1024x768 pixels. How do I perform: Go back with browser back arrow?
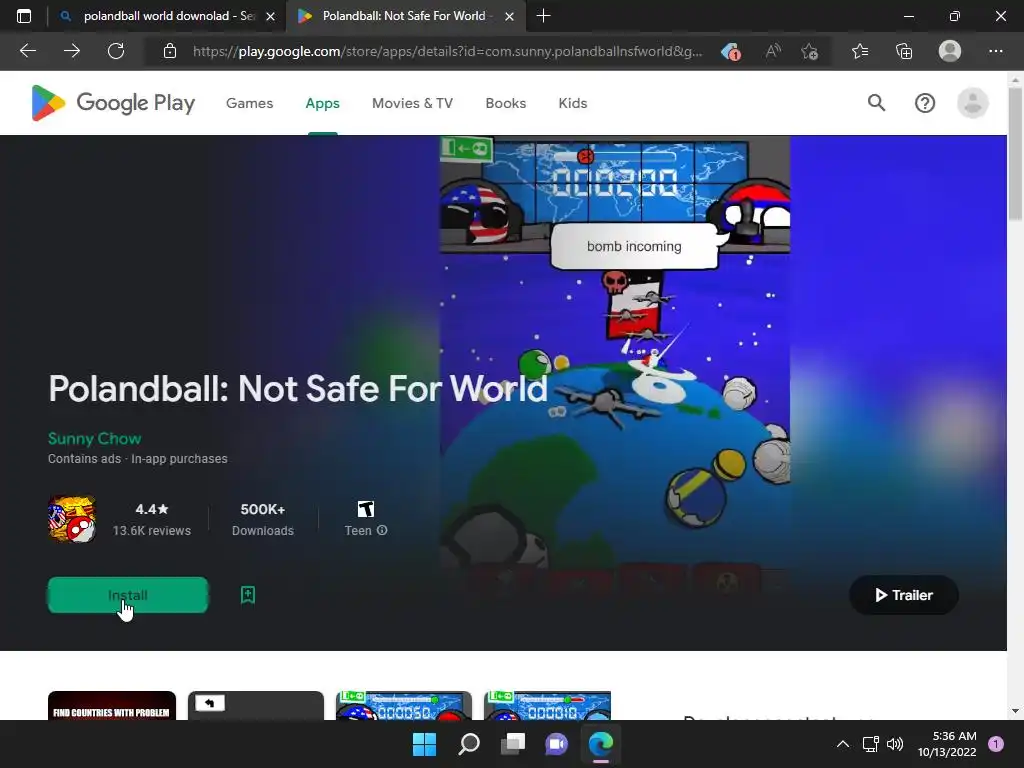pos(28,51)
